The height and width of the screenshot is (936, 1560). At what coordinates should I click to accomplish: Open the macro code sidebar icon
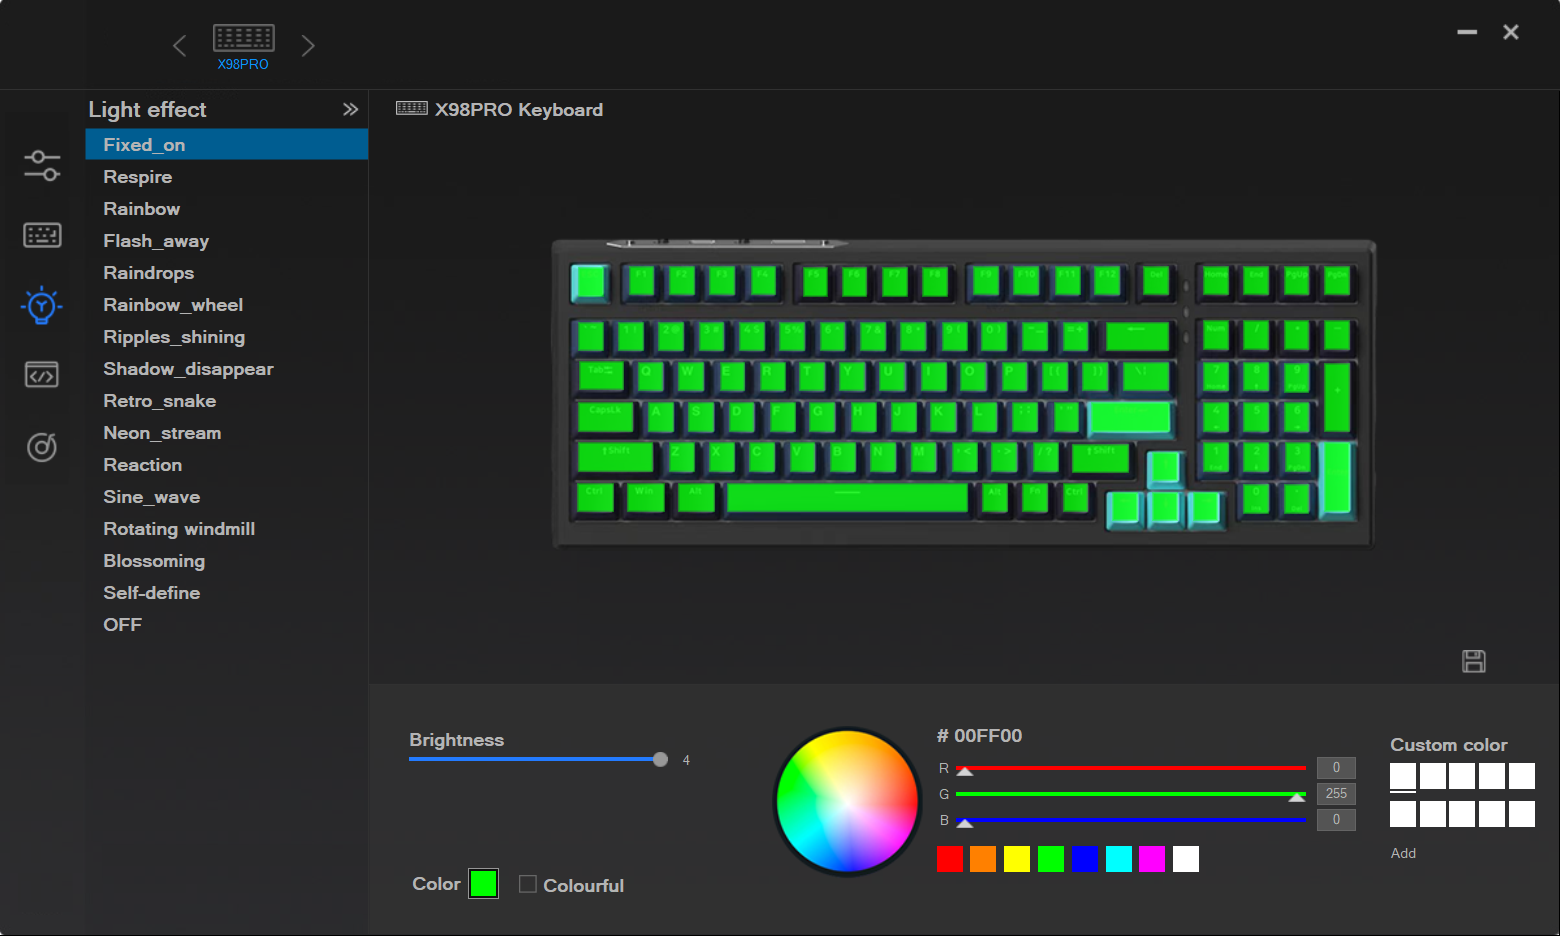[x=42, y=375]
